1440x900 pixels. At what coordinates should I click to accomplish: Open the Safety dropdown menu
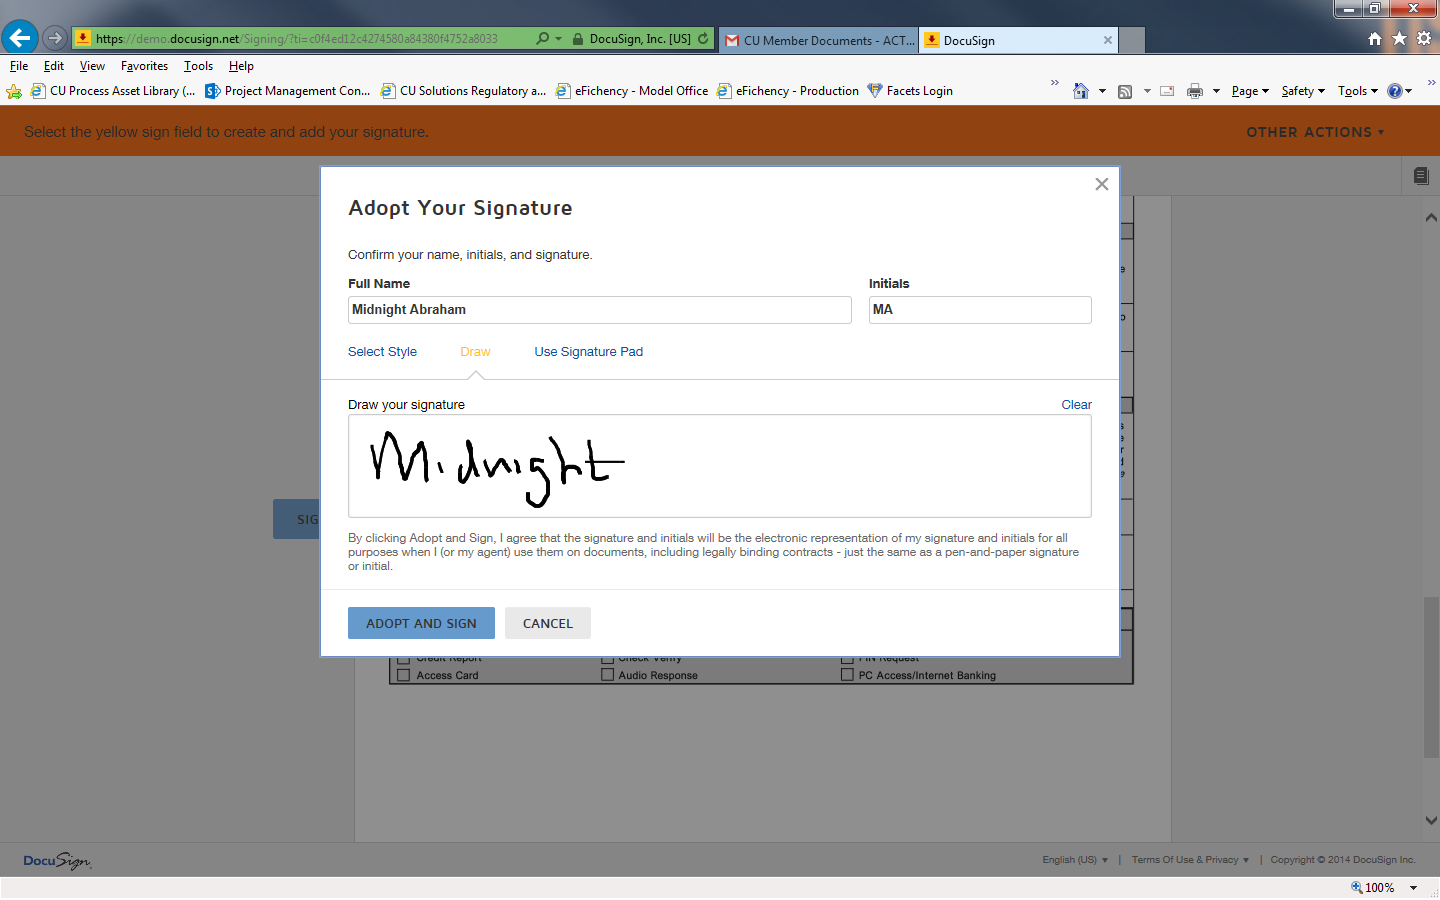coord(1303,91)
